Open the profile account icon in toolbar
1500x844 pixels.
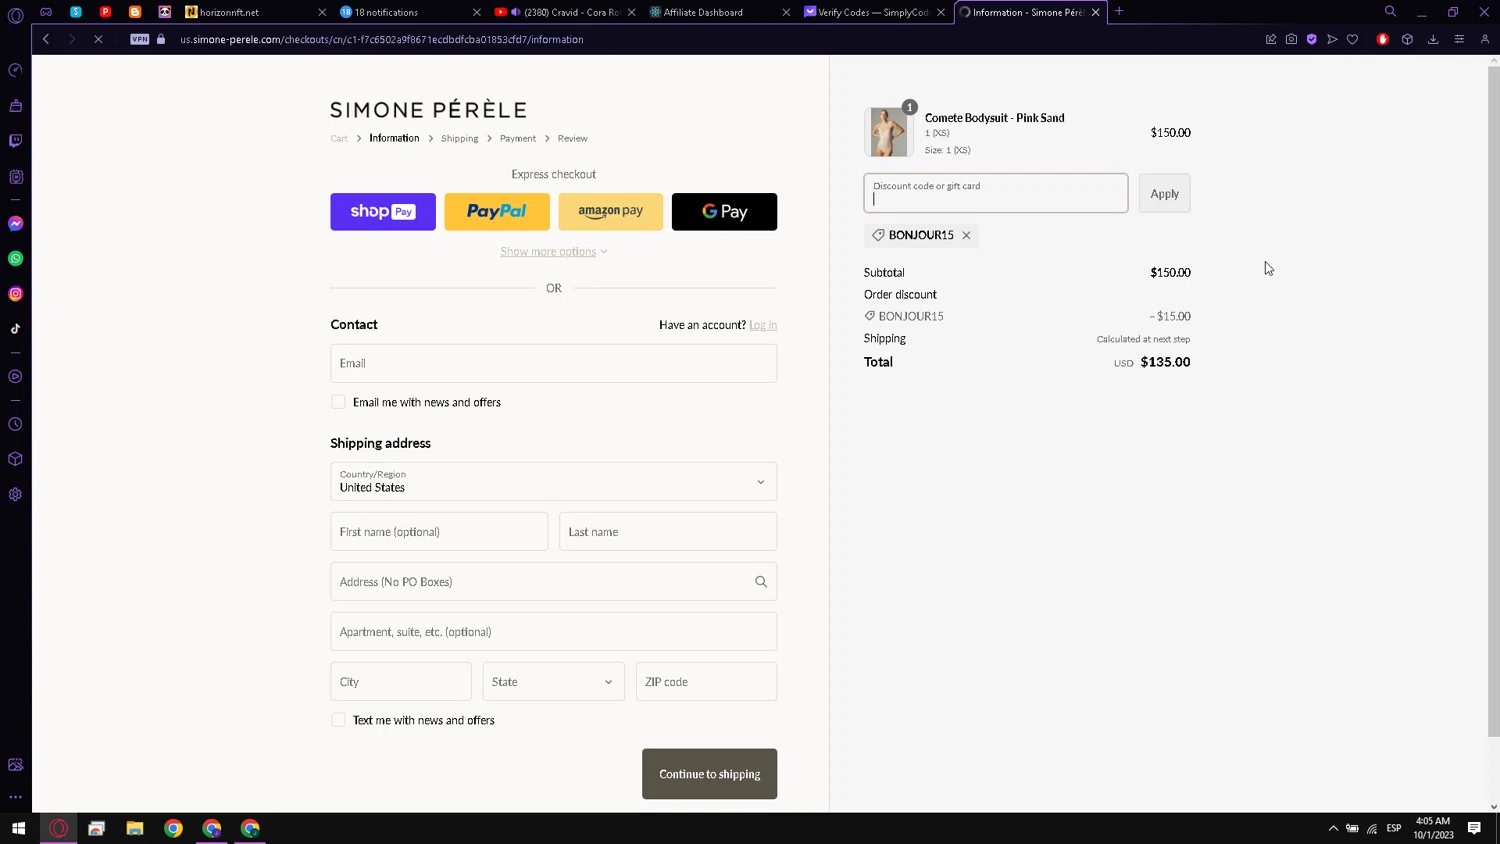click(x=1484, y=39)
